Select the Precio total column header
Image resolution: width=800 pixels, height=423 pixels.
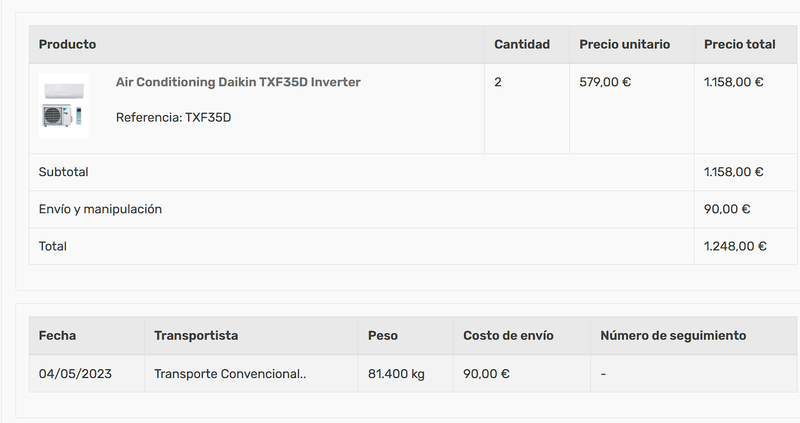[739, 44]
